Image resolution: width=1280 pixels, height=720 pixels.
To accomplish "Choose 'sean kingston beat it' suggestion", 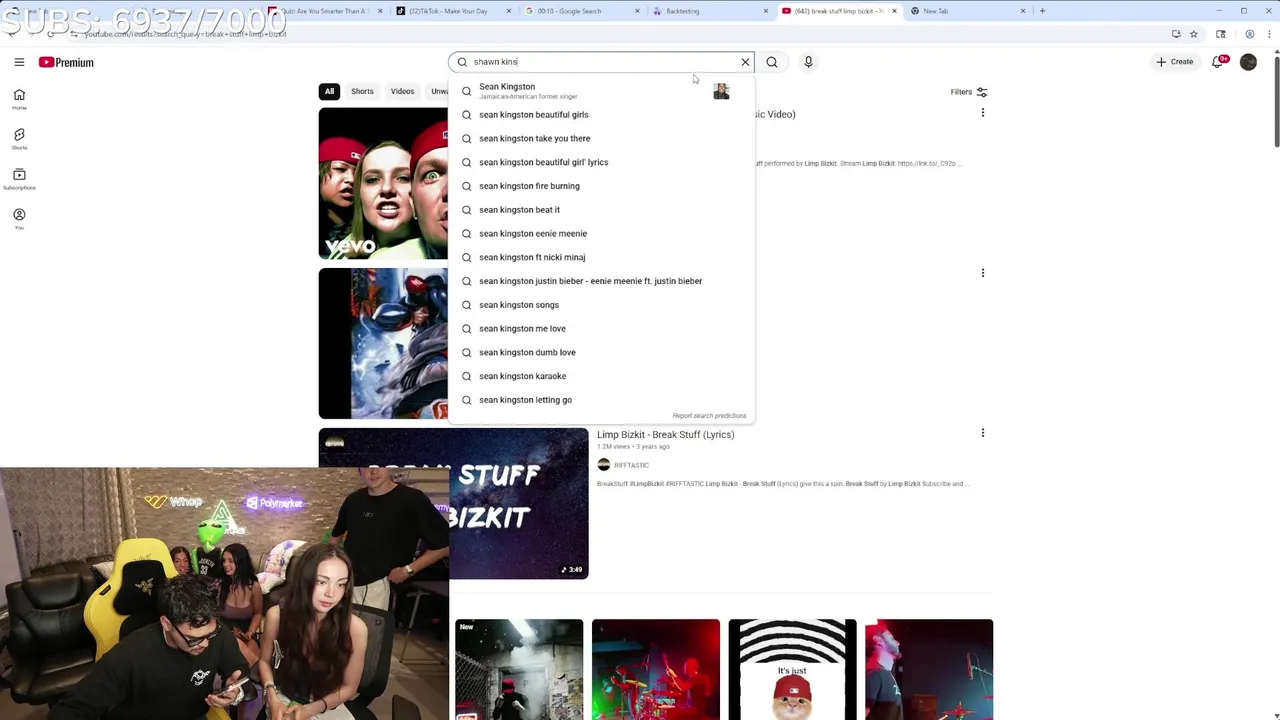I will click(x=601, y=210).
